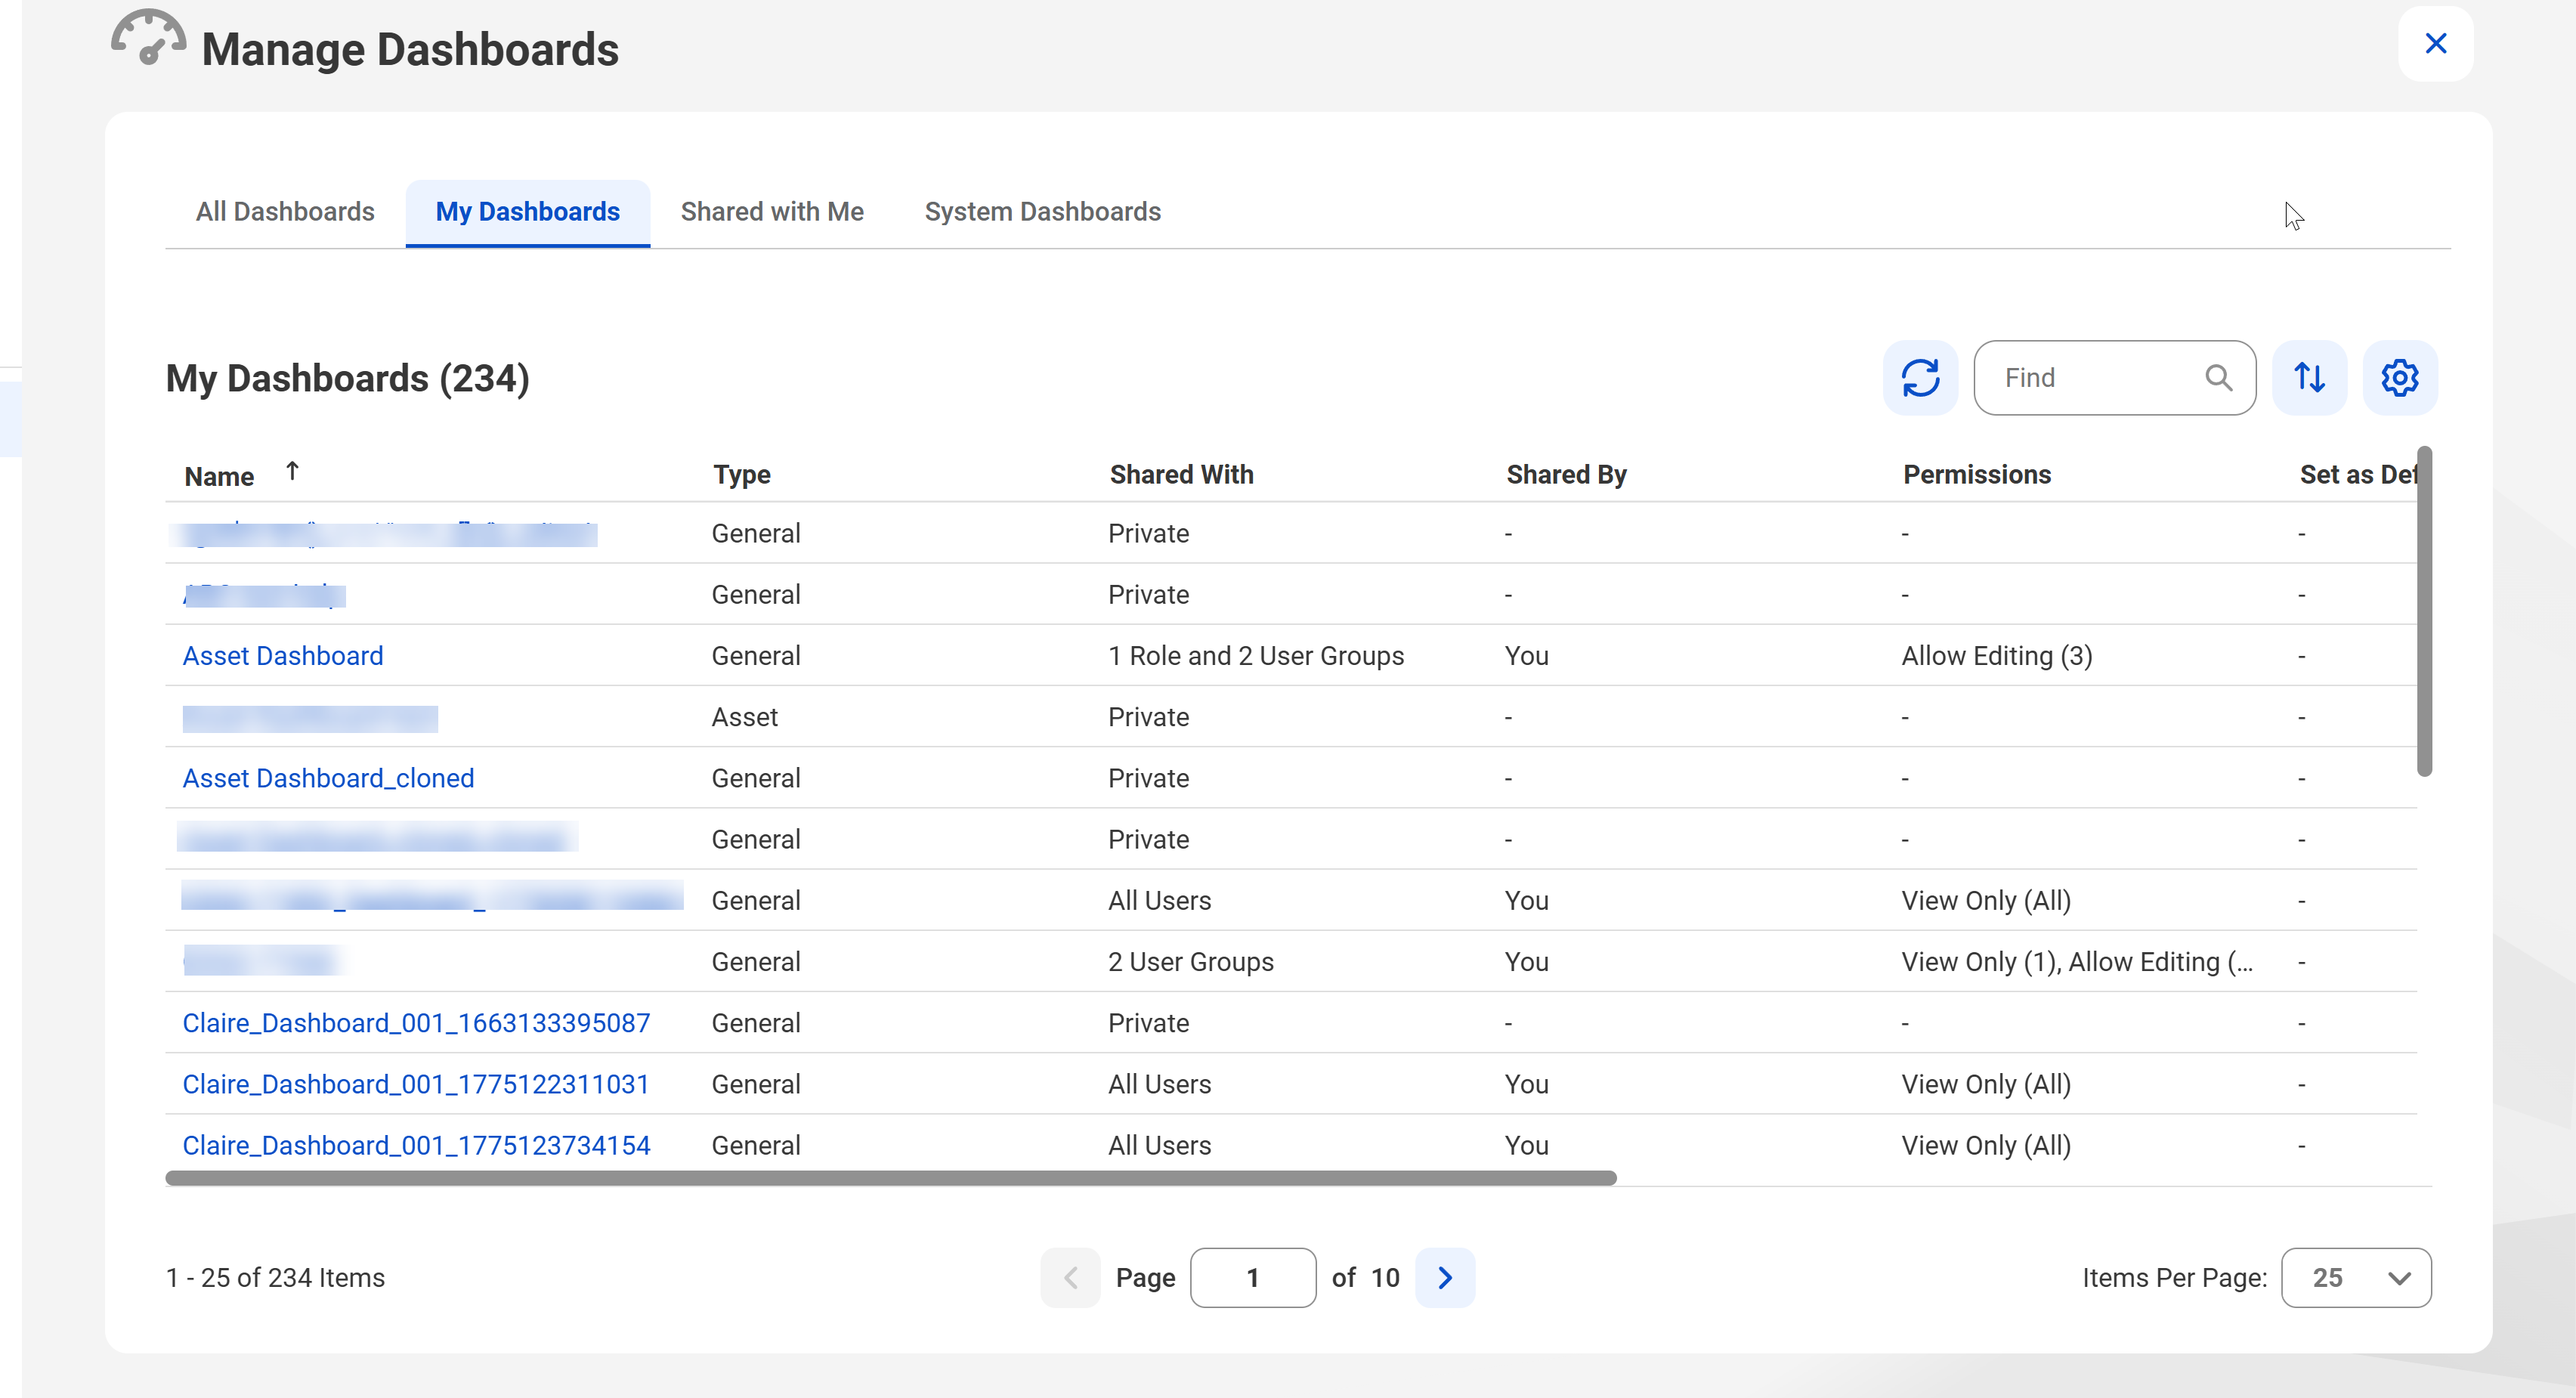The width and height of the screenshot is (2576, 1398).
Task: Expand the Items Per Page dropdown
Action: pos(2356,1277)
